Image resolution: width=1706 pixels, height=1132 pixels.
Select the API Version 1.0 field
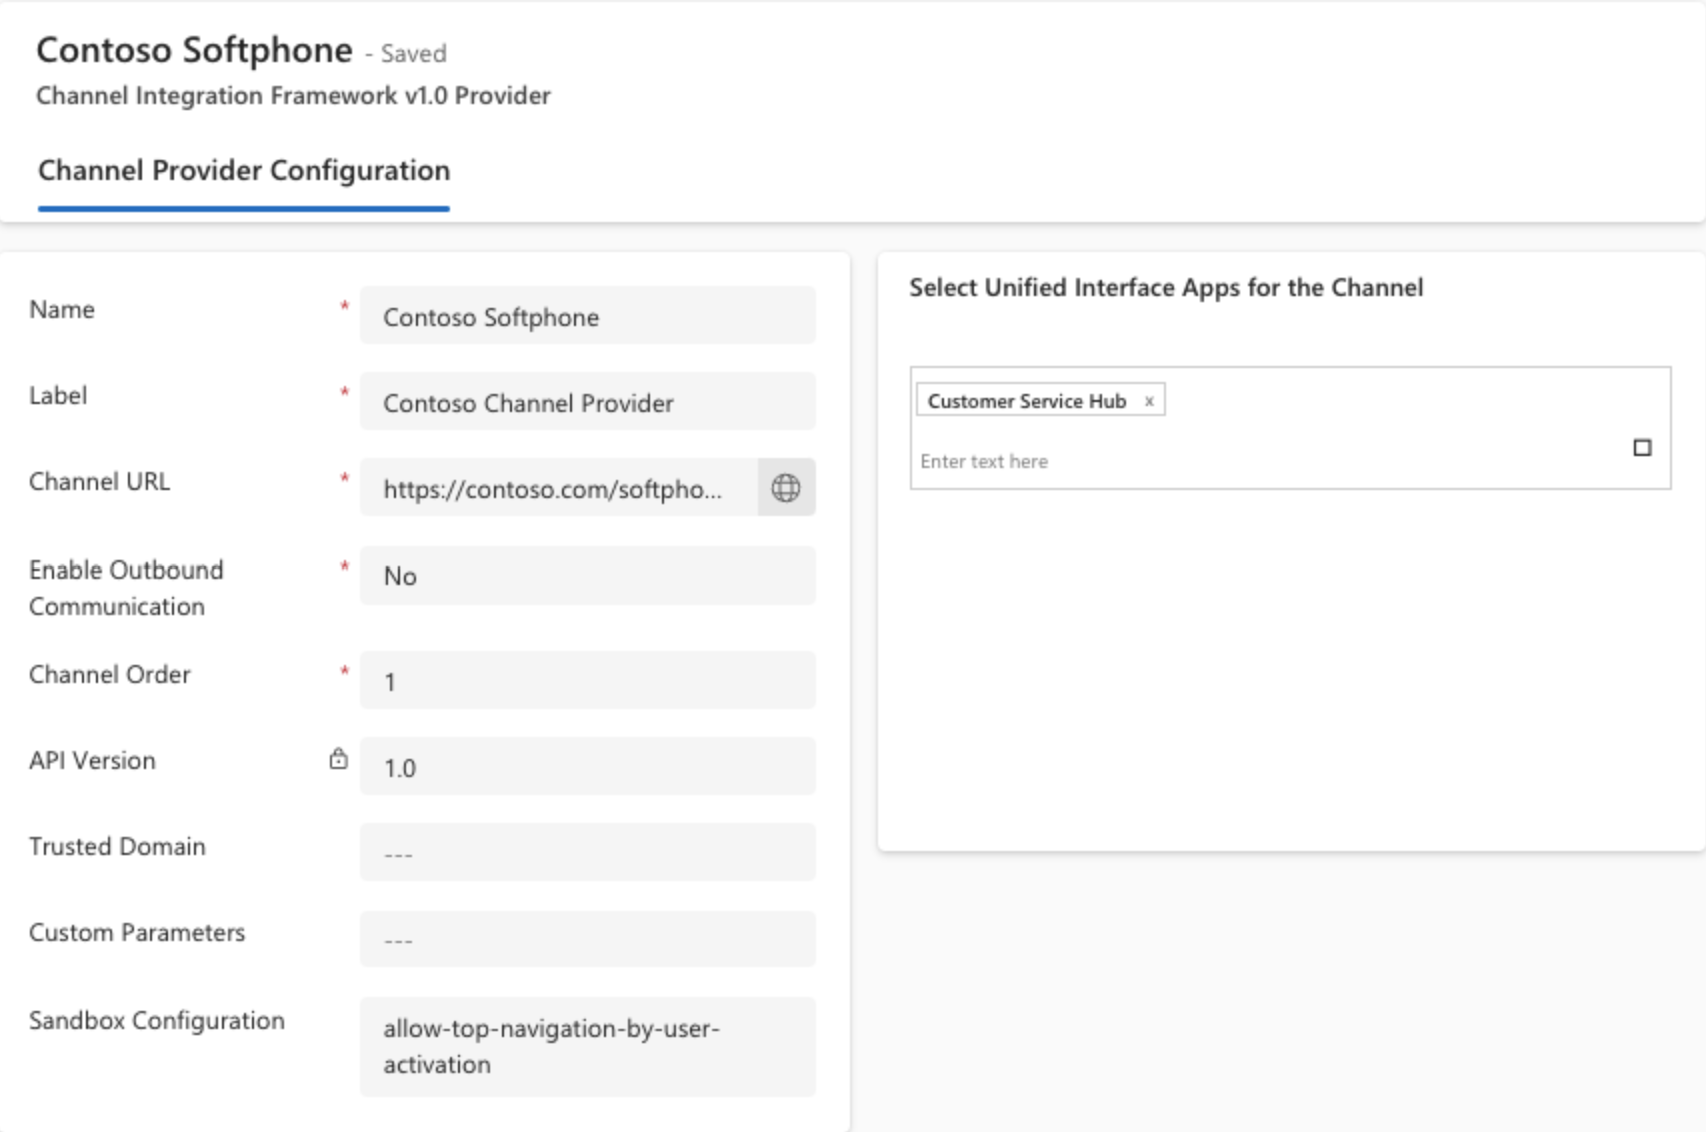pyautogui.click(x=588, y=767)
